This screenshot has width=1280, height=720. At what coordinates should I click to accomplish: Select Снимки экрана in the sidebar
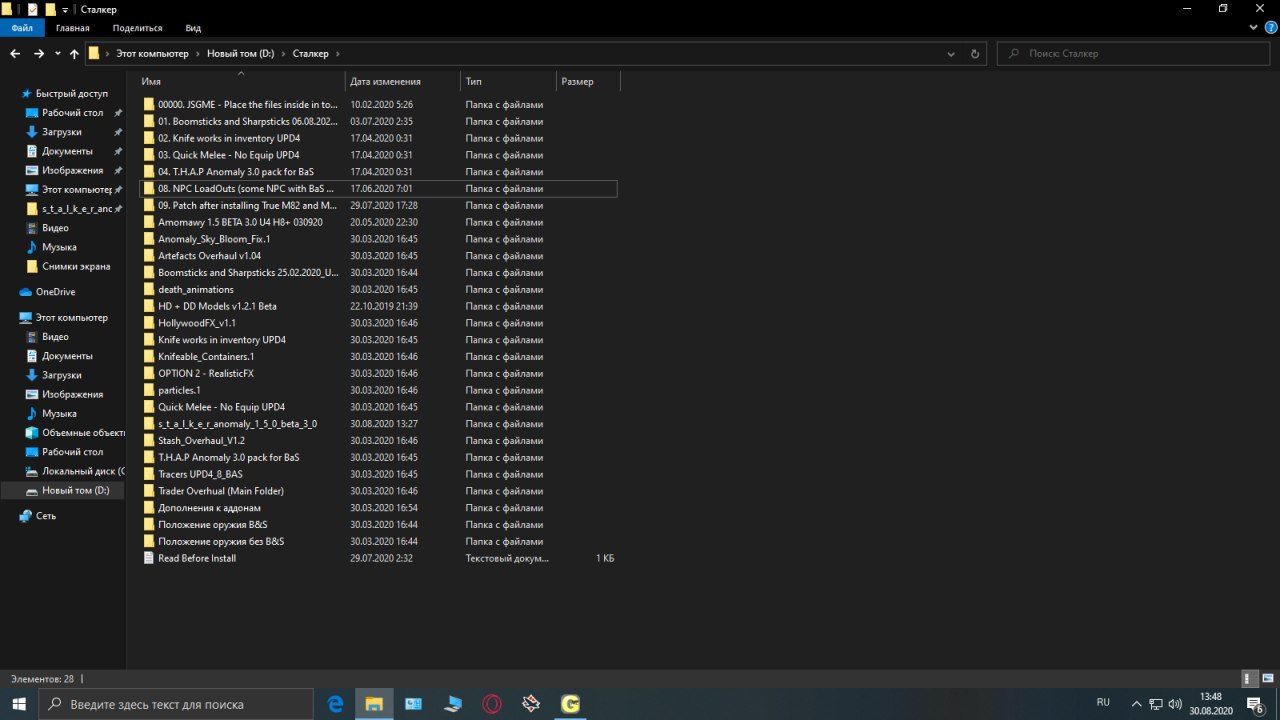[x=76, y=267]
